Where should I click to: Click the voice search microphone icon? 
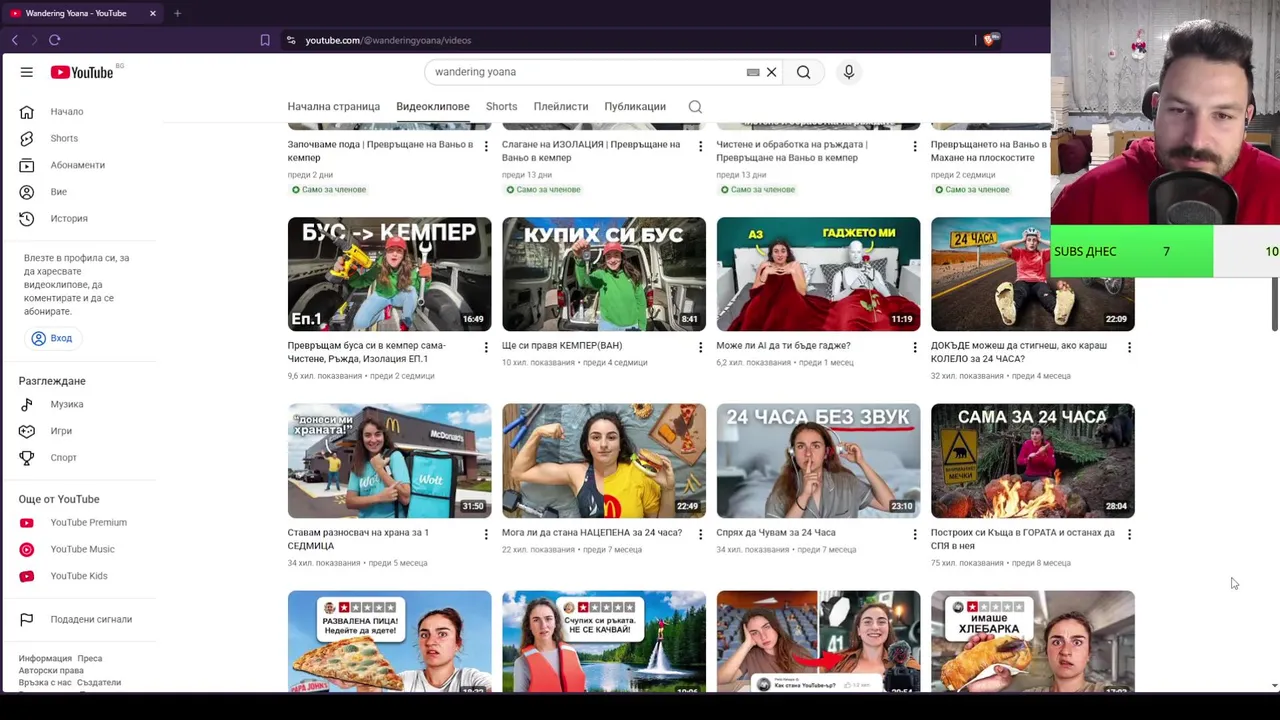tap(849, 72)
